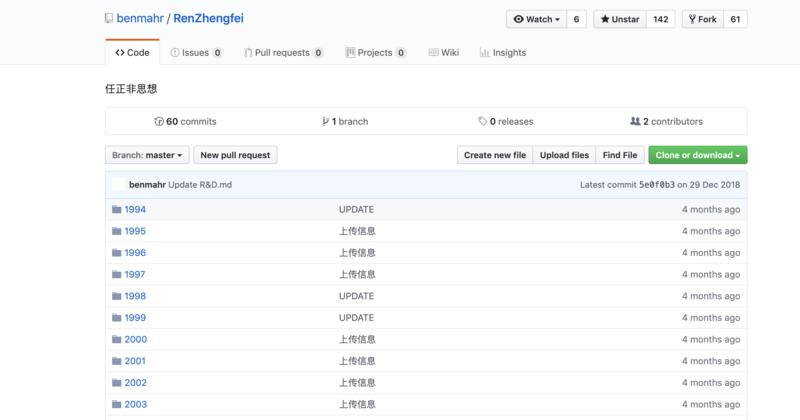
Task: Open the benmahr owner link in title
Action: [x=140, y=18]
